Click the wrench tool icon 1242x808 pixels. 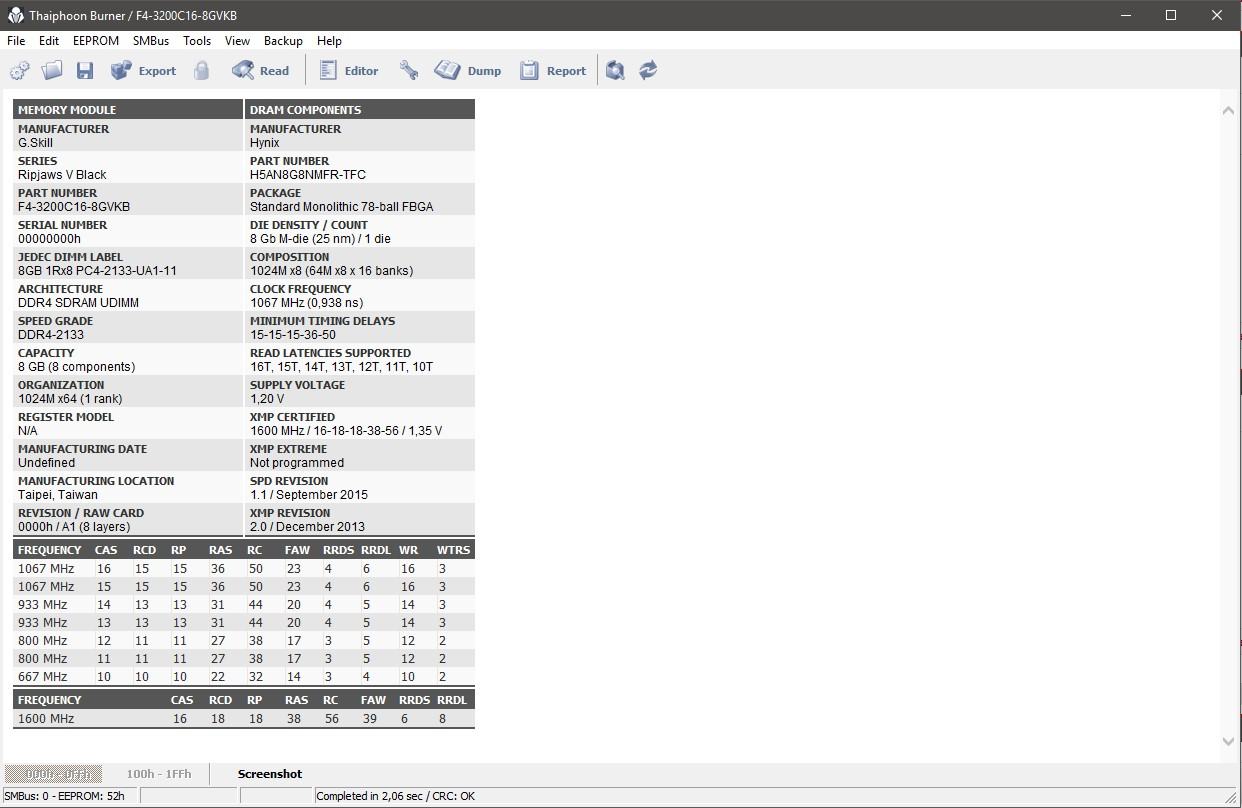408,70
